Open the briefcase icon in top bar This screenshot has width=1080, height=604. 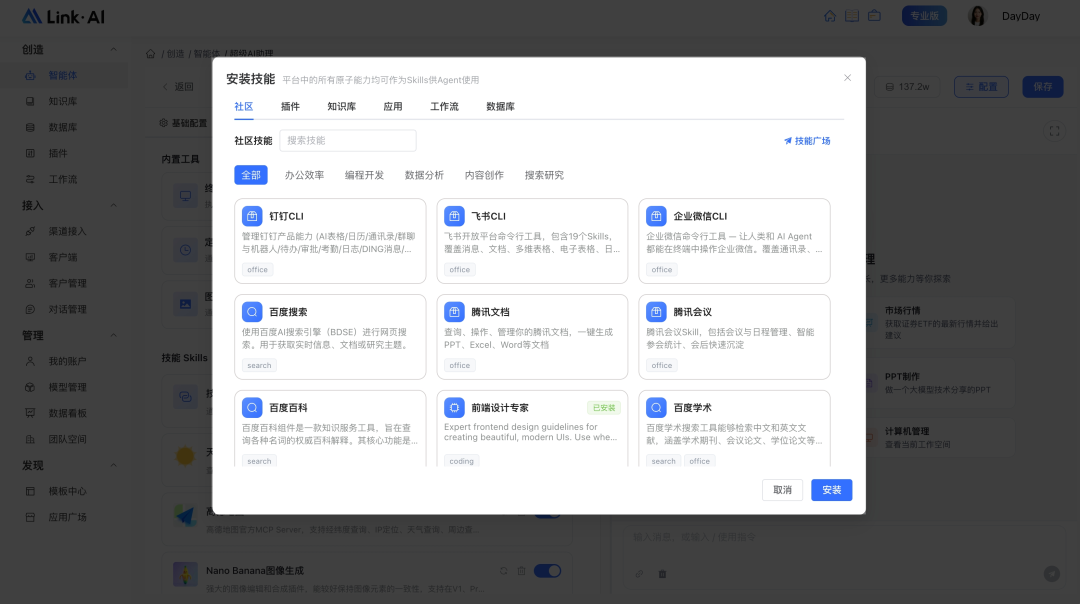pos(874,16)
